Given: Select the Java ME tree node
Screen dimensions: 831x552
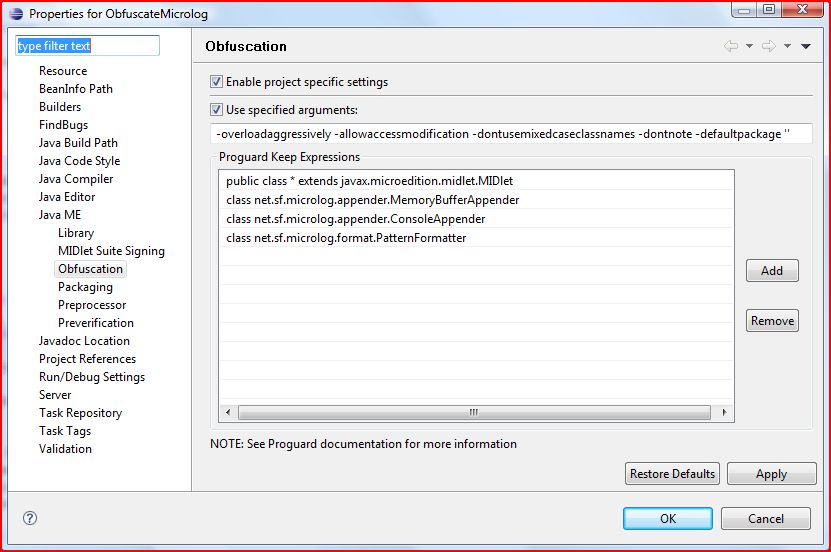Looking at the screenshot, I should tap(60, 215).
